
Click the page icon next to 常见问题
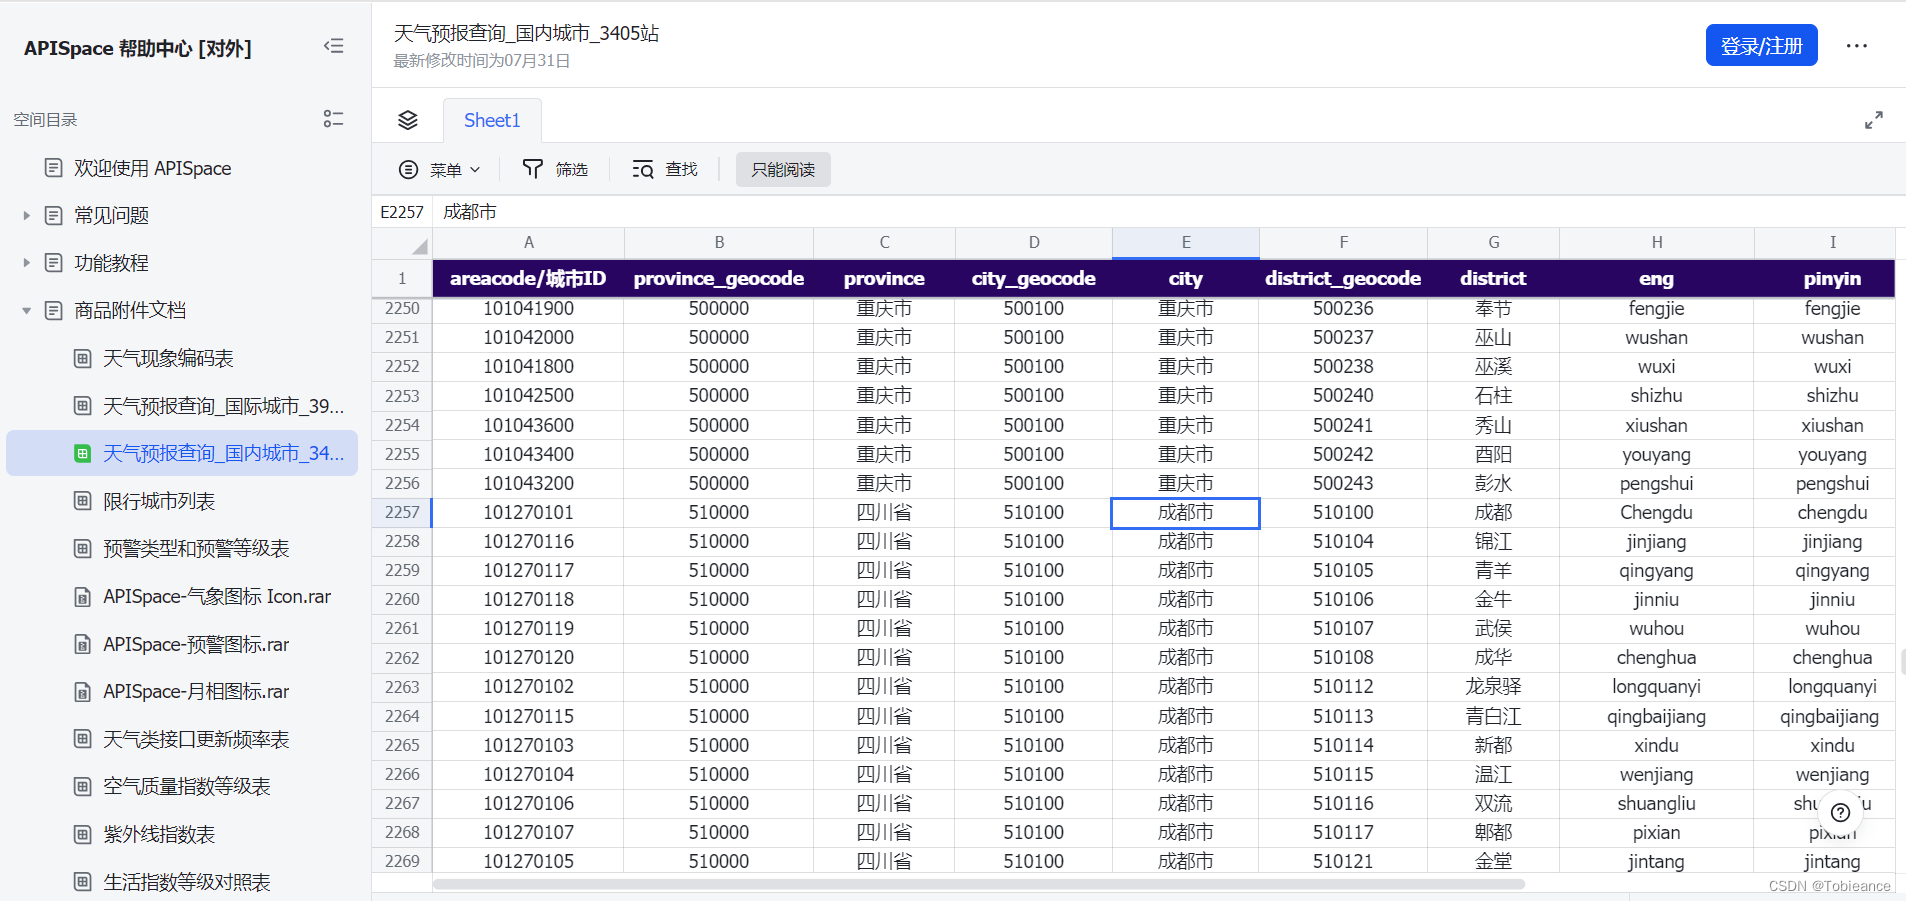54,215
